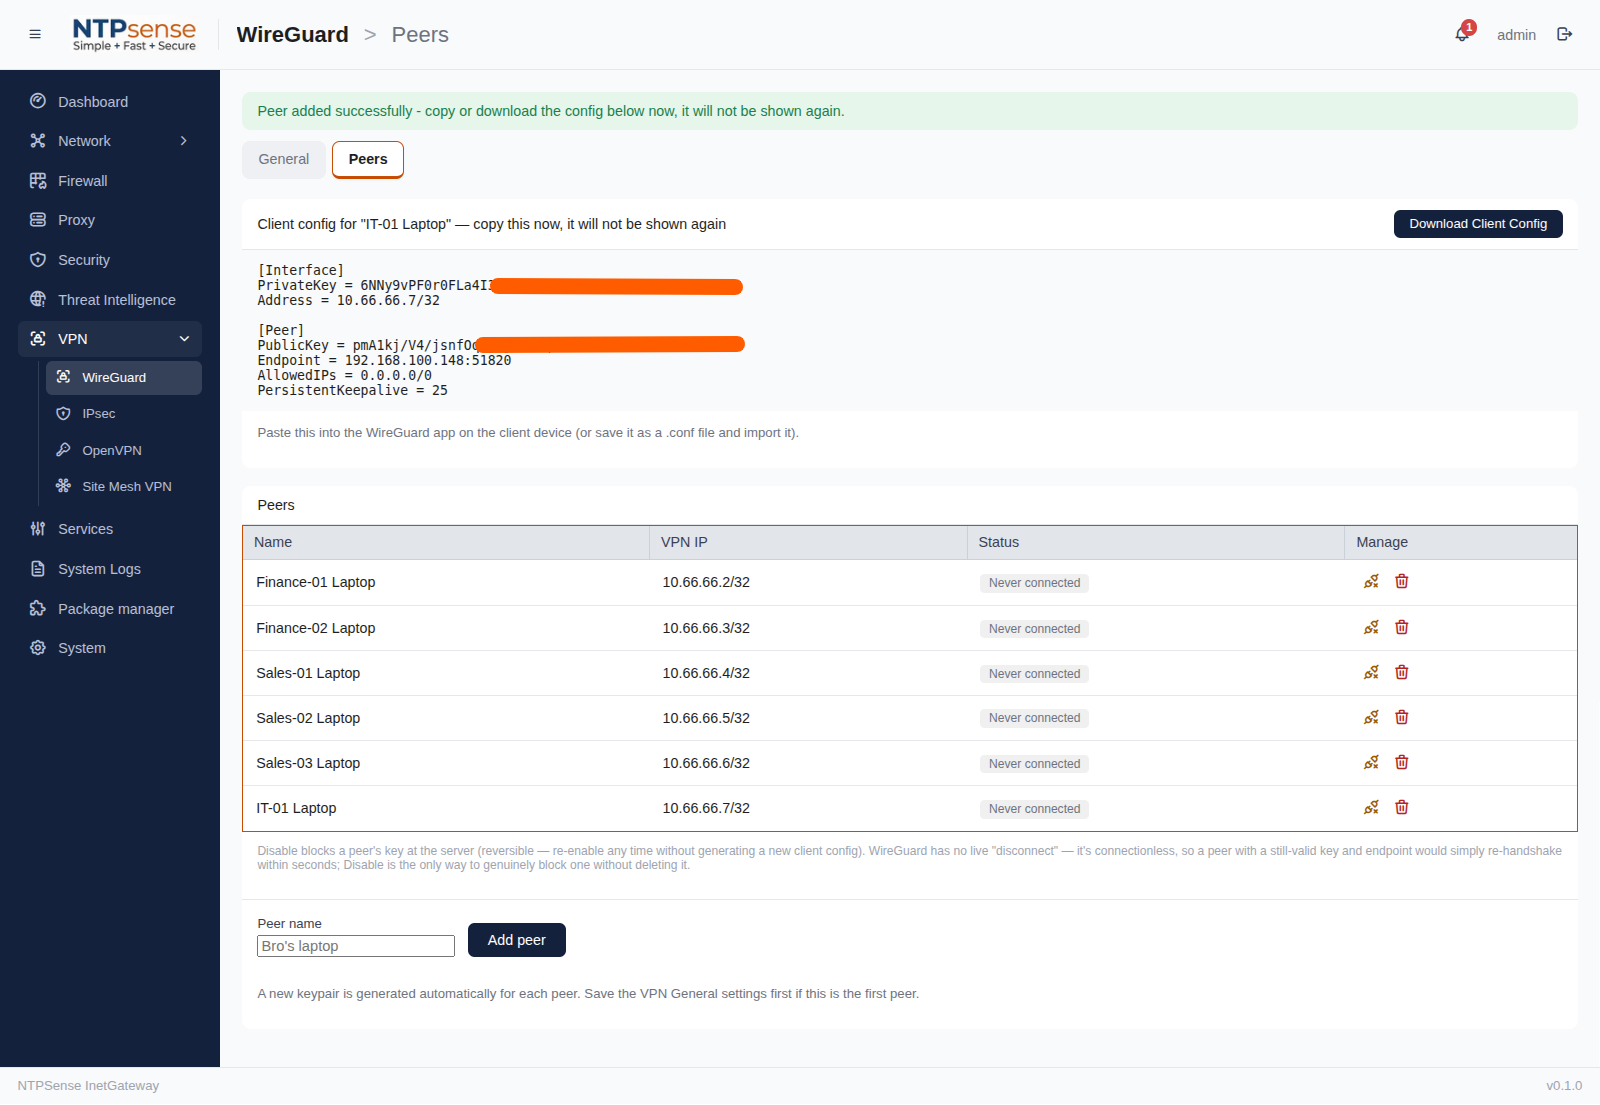Delete the Sales-02 Laptop peer
Screen dimensions: 1600x1105
tap(1402, 718)
